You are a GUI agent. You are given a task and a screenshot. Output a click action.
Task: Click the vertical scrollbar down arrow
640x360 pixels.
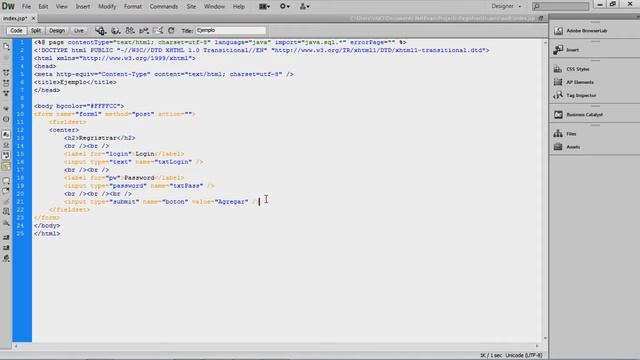[x=545, y=338]
